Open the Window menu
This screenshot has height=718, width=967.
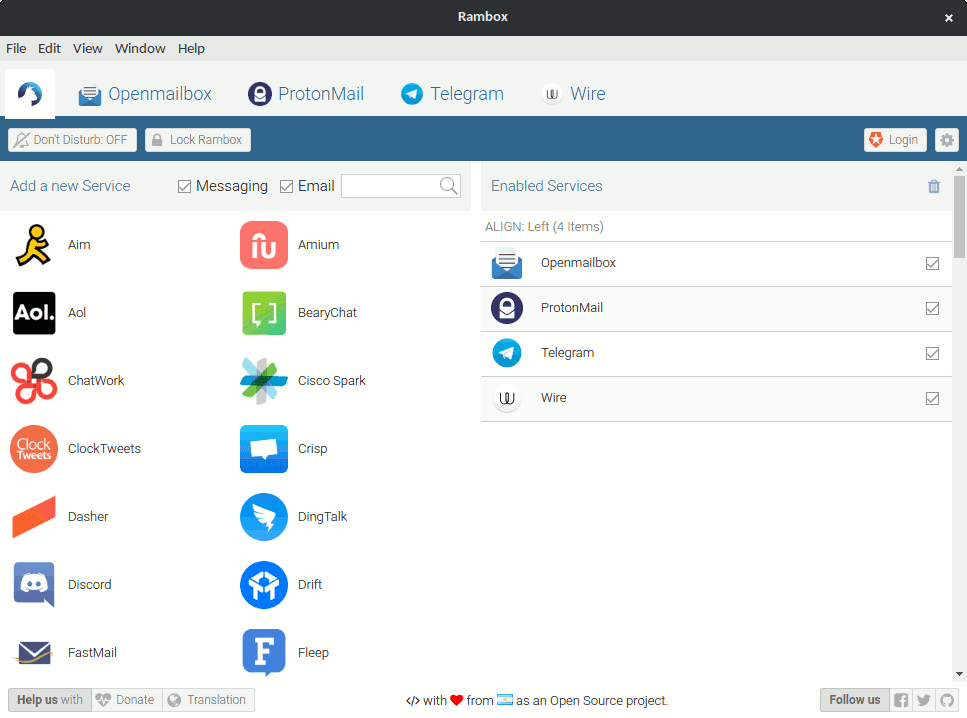coord(140,48)
